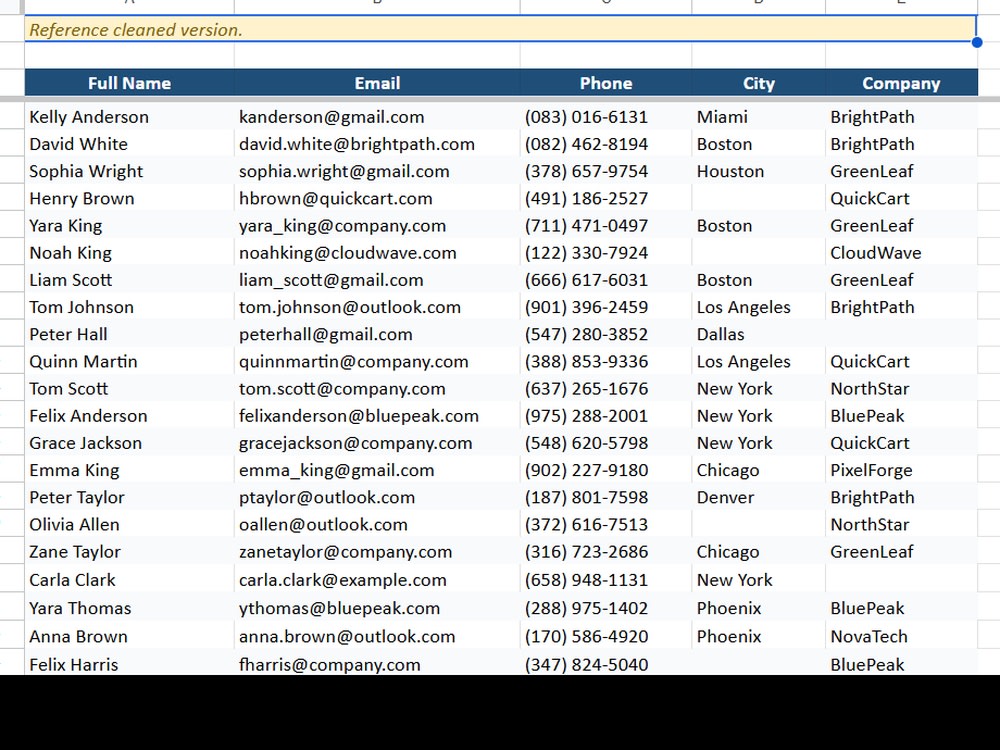
Task: Select the CloudWave company cell
Action: [x=901, y=253]
